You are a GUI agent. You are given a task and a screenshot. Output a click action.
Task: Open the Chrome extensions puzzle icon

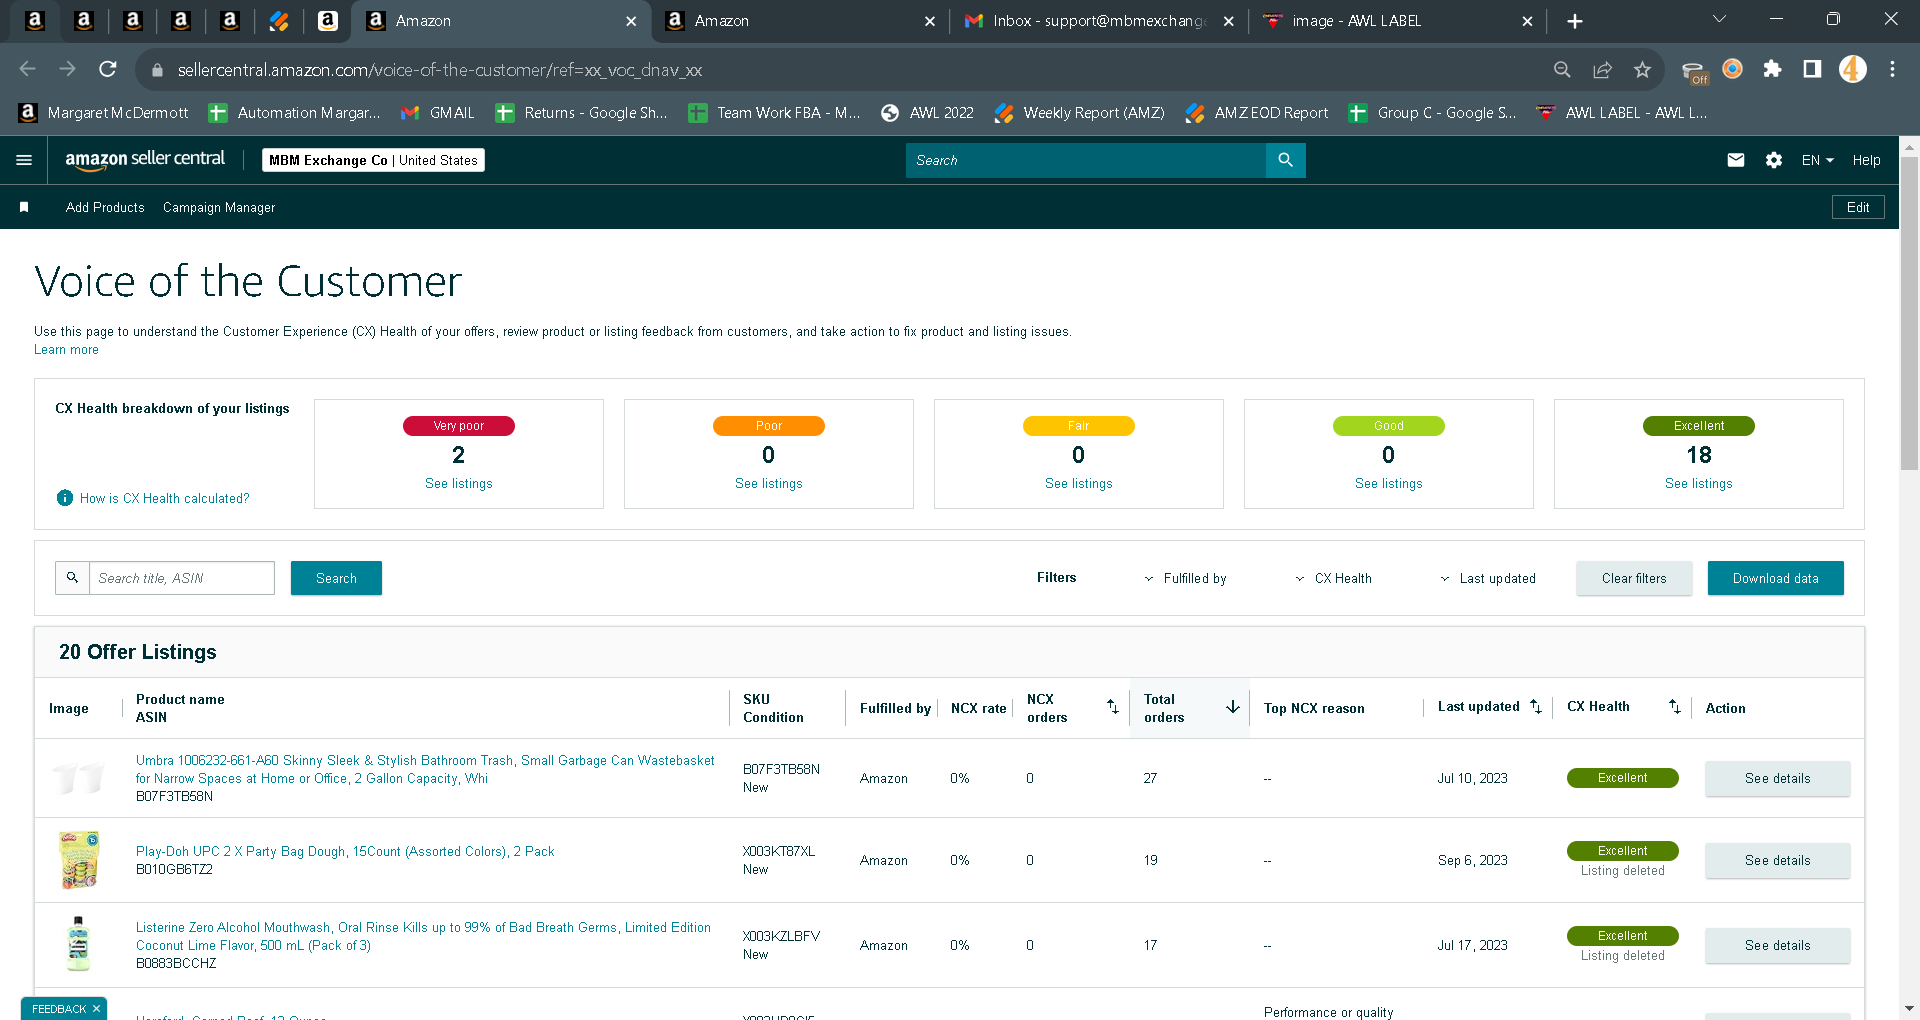click(1772, 69)
